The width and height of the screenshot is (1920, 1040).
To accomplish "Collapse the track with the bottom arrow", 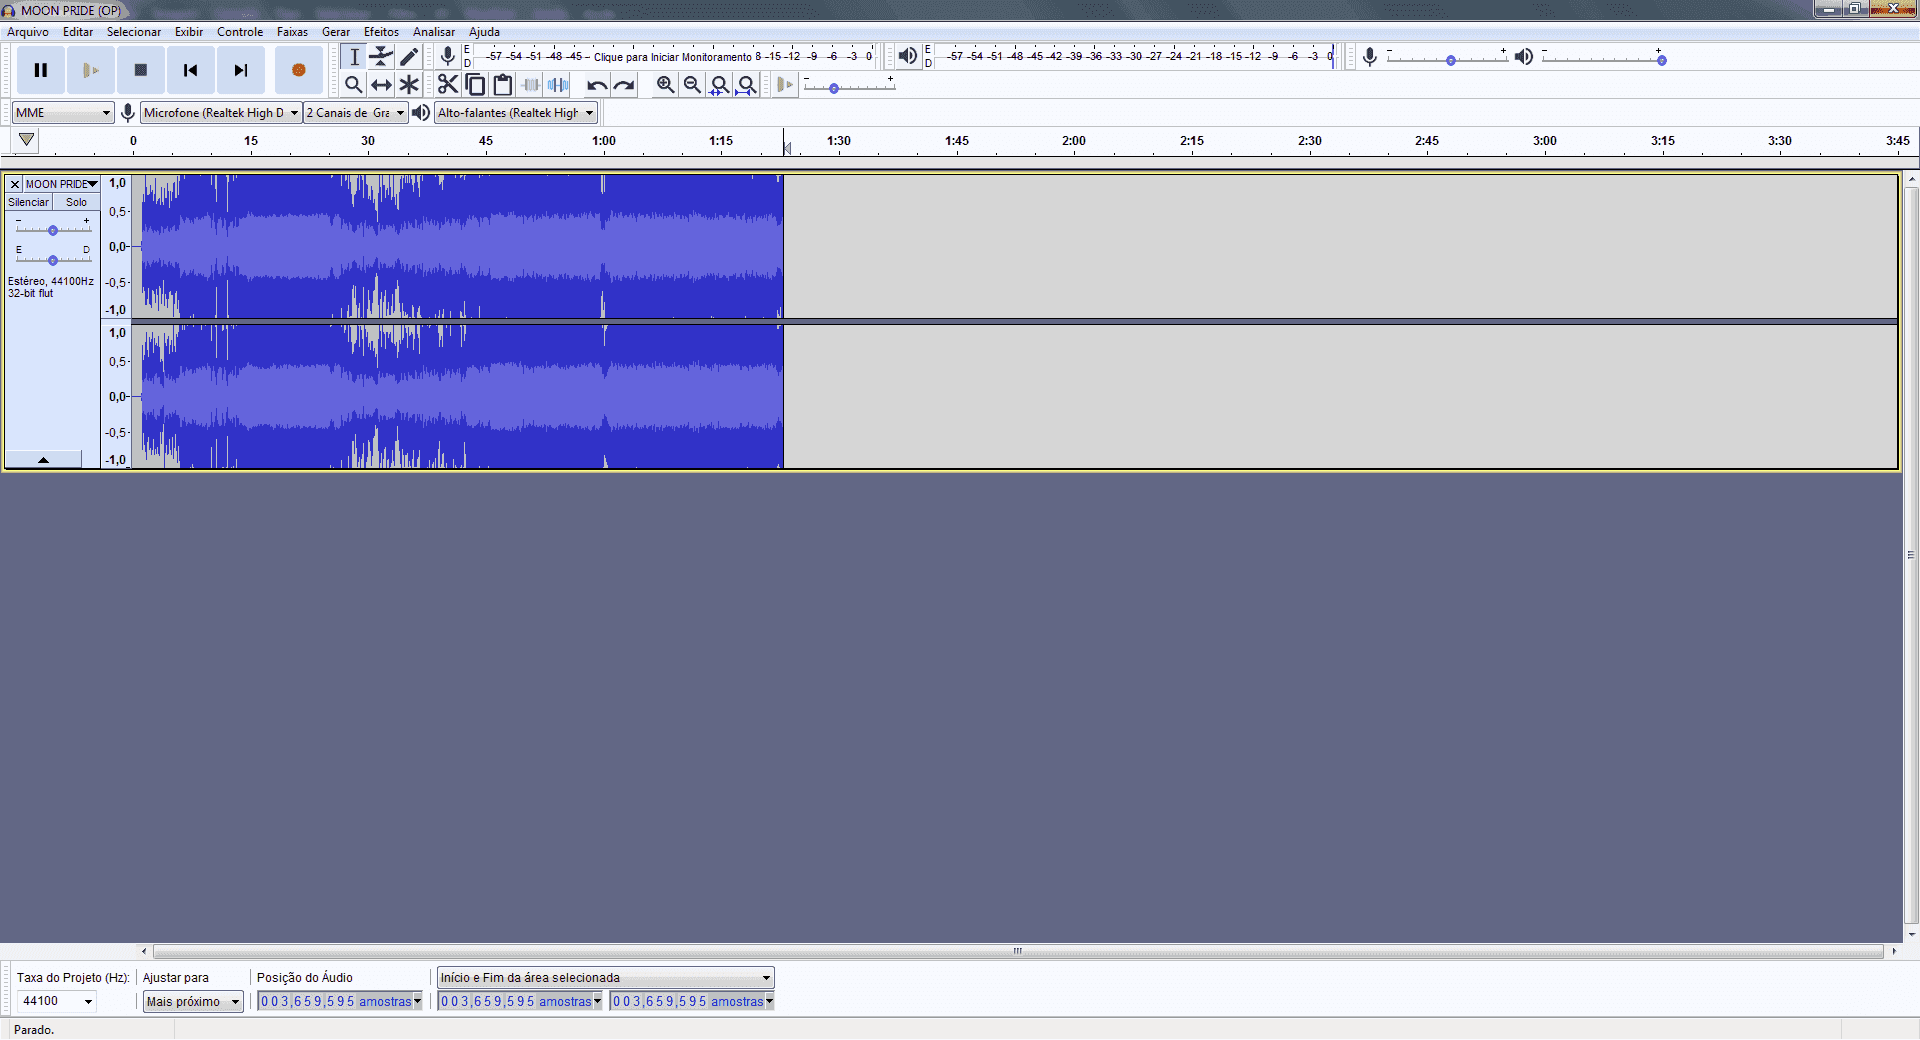I will [43, 459].
